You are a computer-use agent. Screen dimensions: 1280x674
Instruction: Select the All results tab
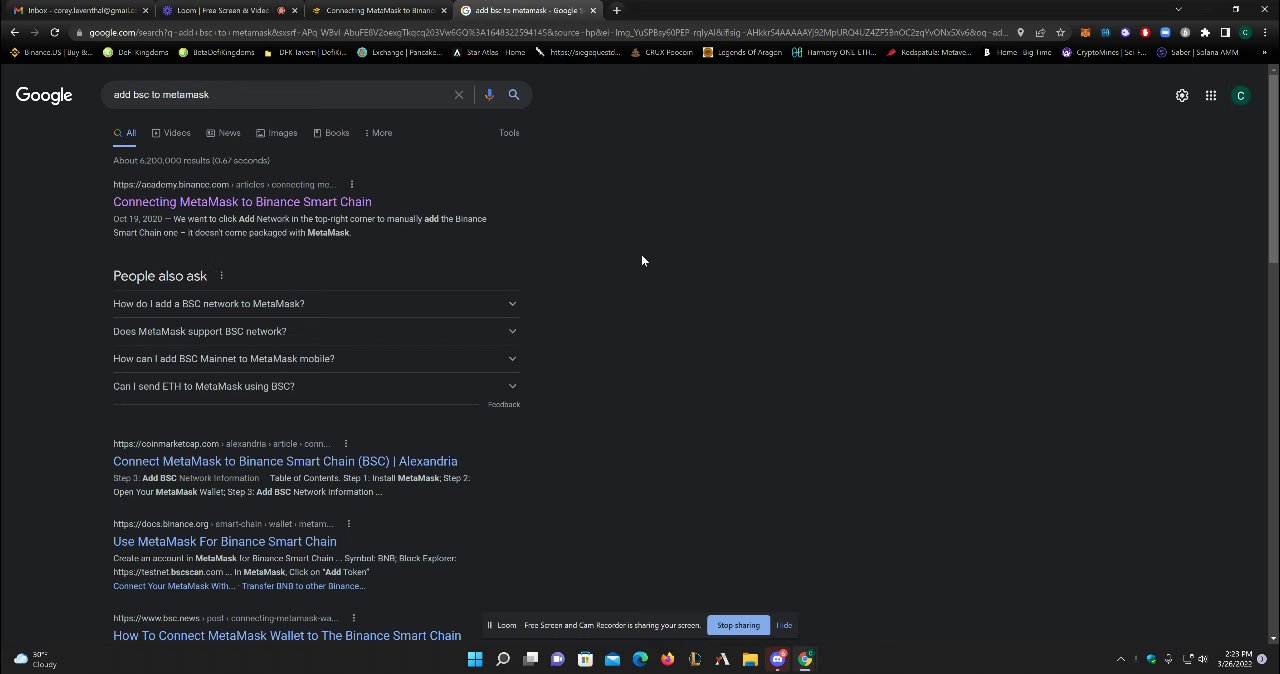point(125,133)
